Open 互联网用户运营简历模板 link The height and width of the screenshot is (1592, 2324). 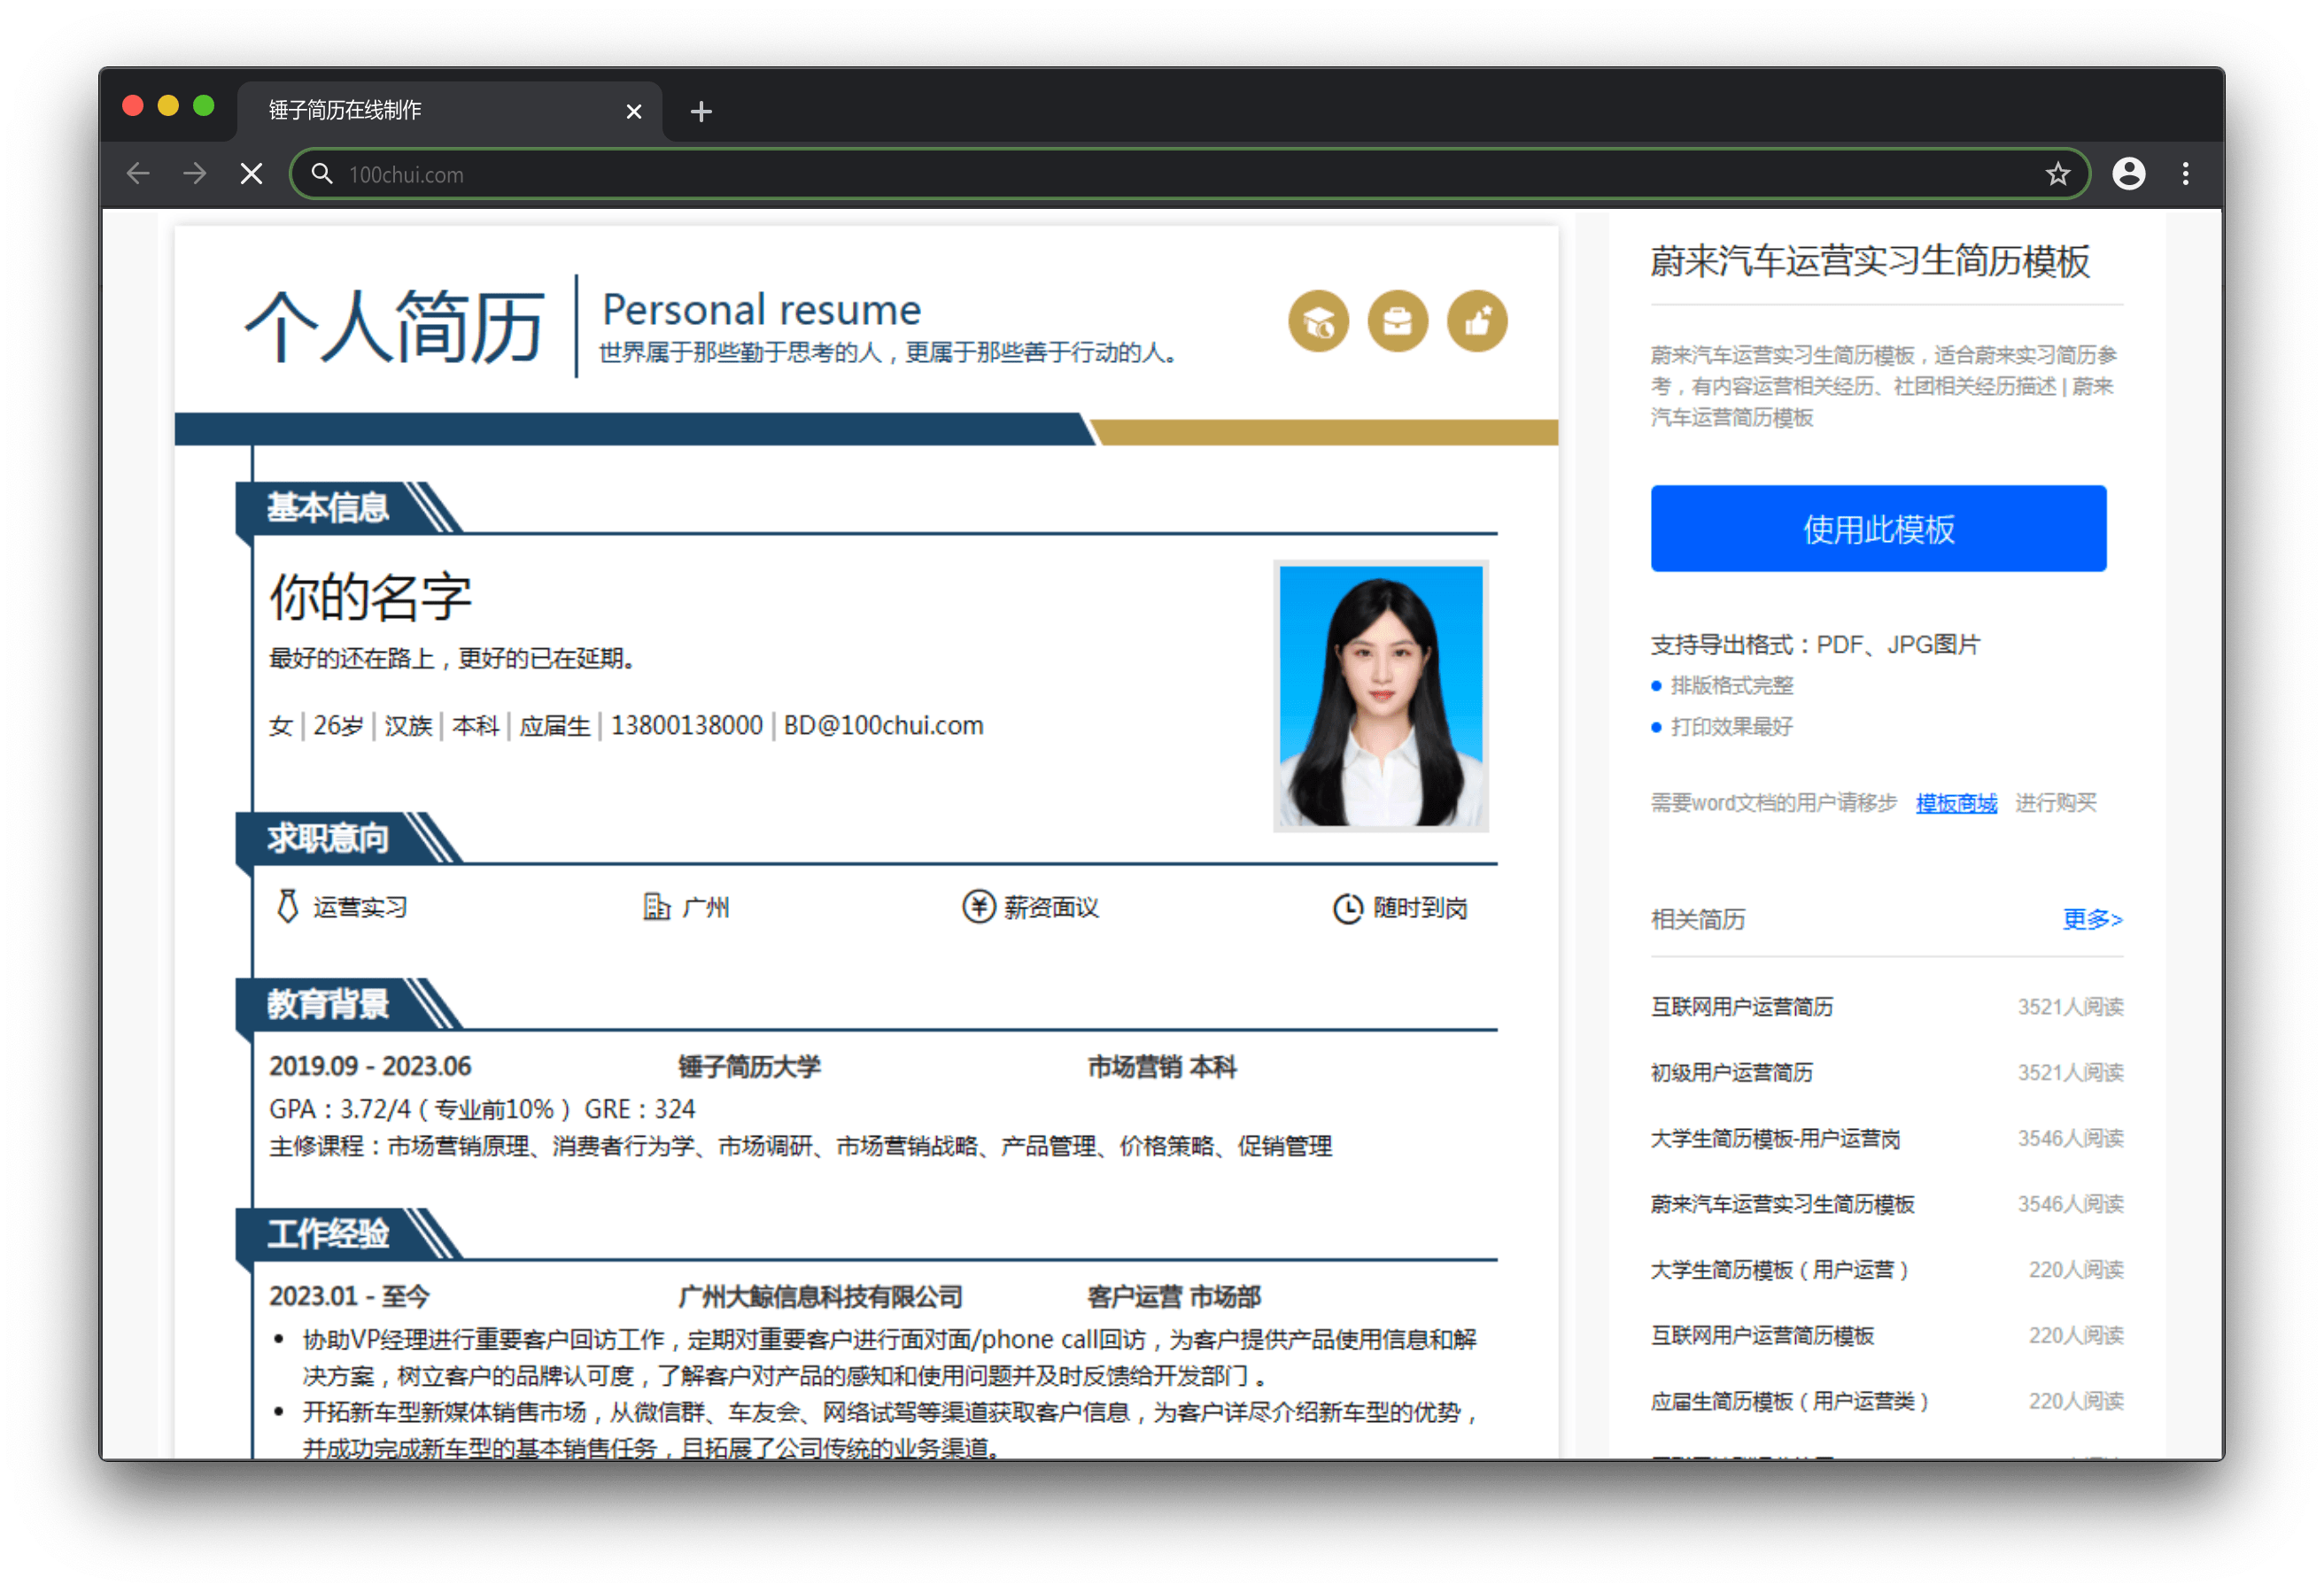pyautogui.click(x=1762, y=1336)
